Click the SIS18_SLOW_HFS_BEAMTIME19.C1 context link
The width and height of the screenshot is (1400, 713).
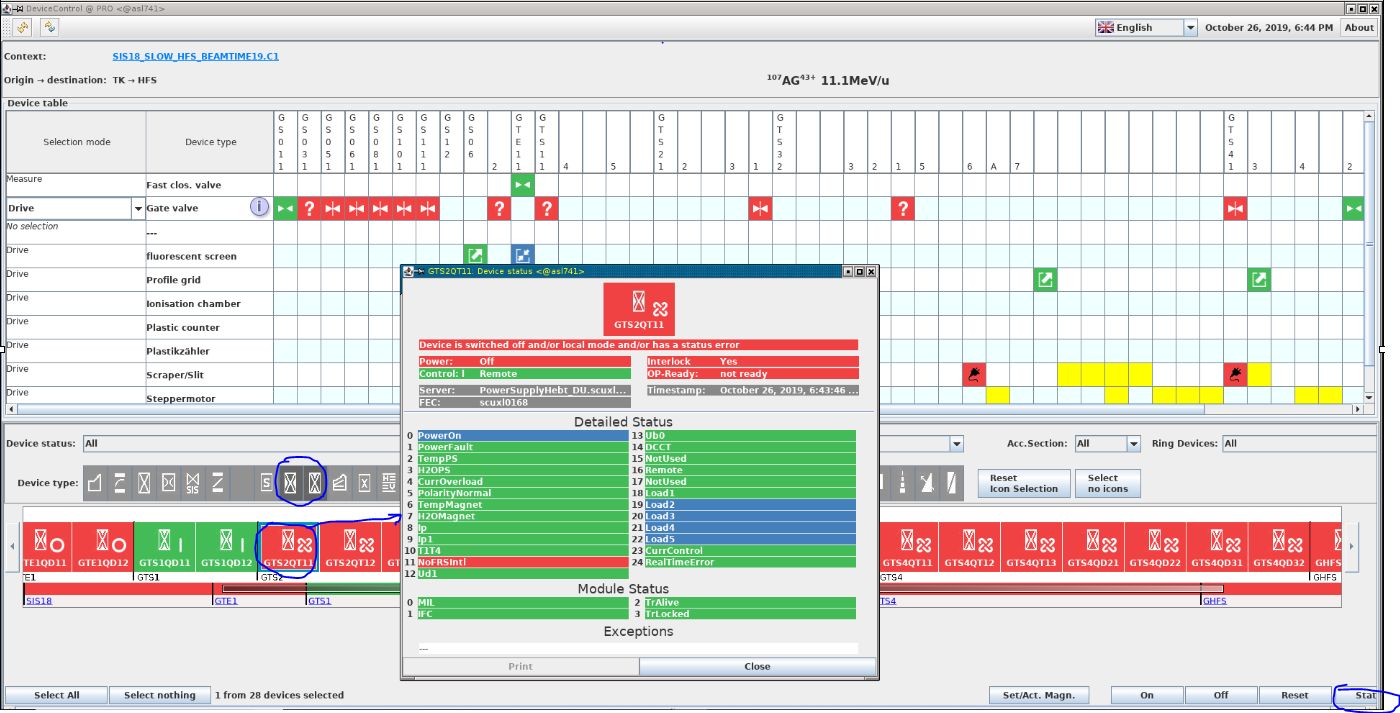point(195,57)
